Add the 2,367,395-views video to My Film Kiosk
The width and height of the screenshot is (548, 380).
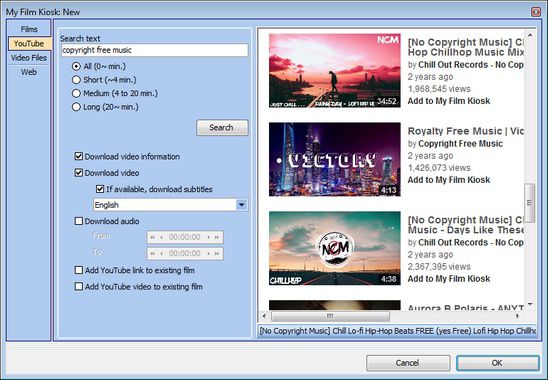[x=449, y=279]
